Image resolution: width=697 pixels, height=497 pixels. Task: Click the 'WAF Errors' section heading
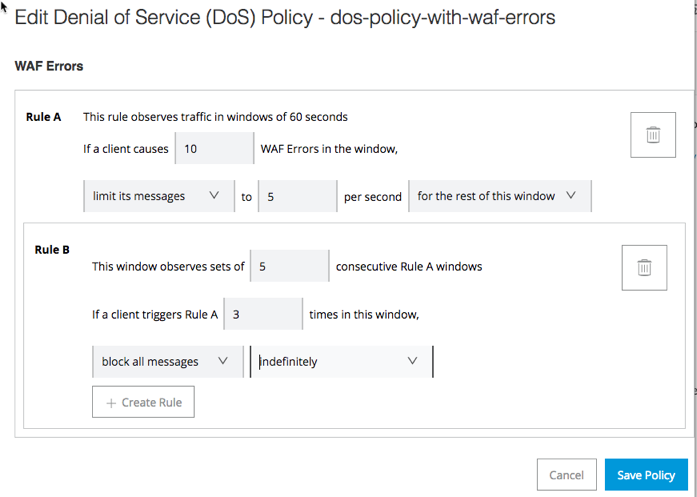49,66
